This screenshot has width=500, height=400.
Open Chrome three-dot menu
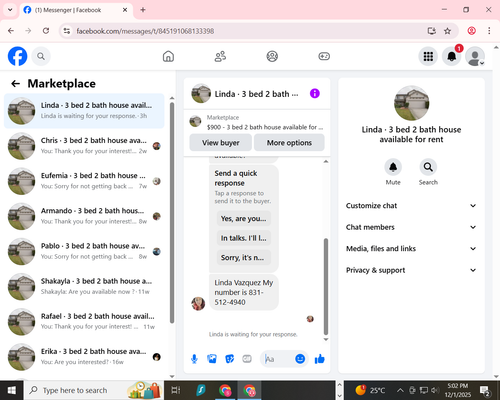click(x=489, y=31)
